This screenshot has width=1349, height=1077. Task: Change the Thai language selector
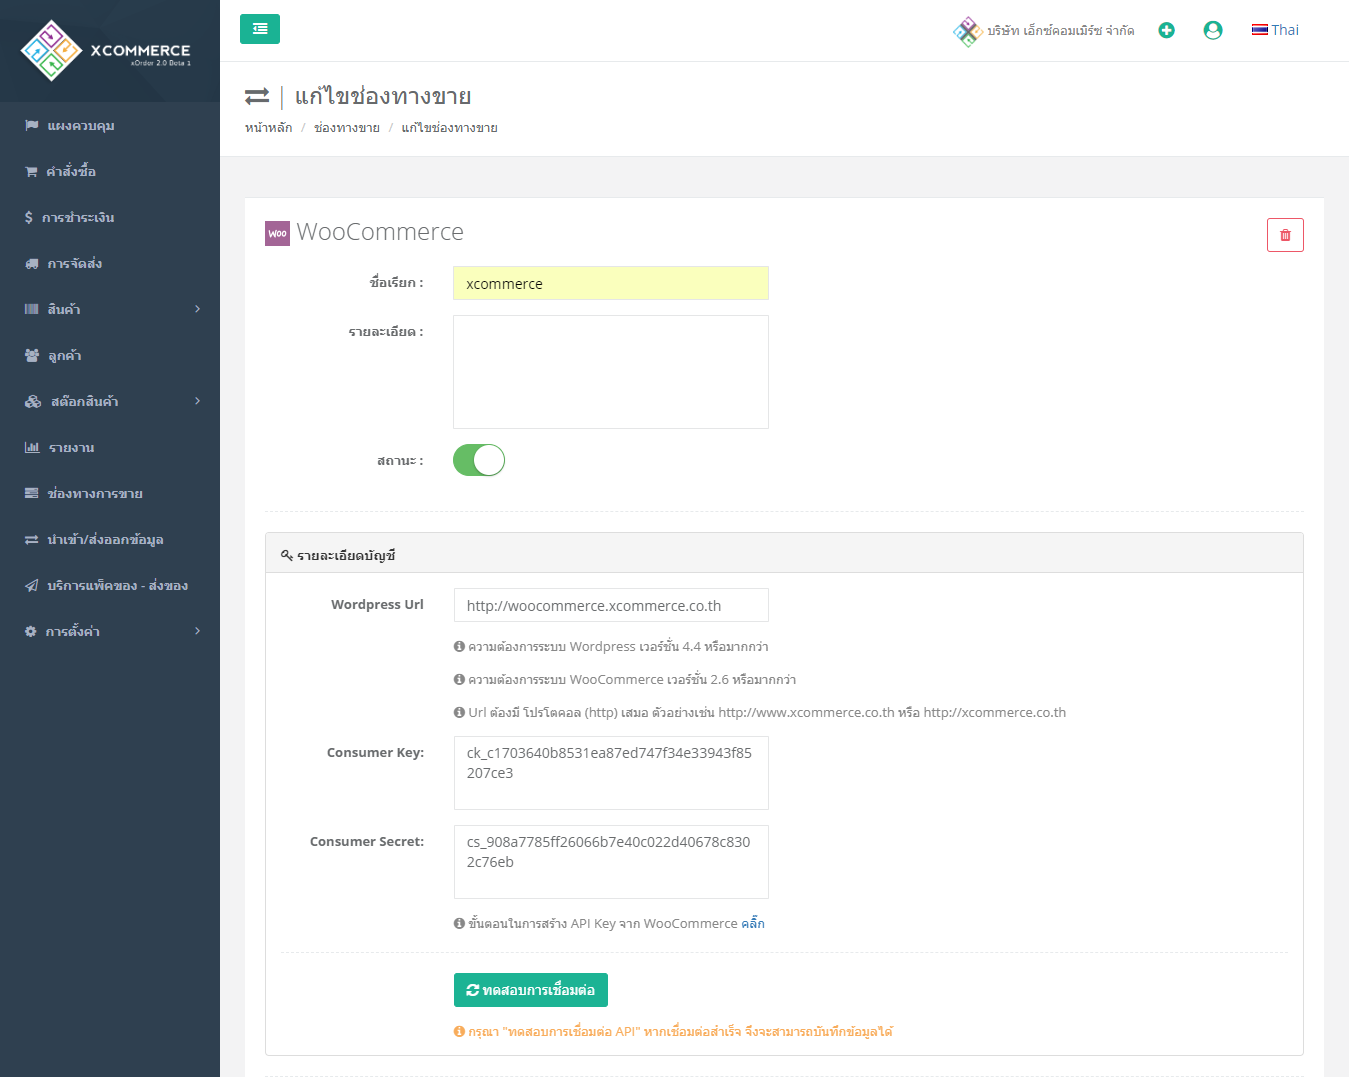pyautogui.click(x=1275, y=30)
